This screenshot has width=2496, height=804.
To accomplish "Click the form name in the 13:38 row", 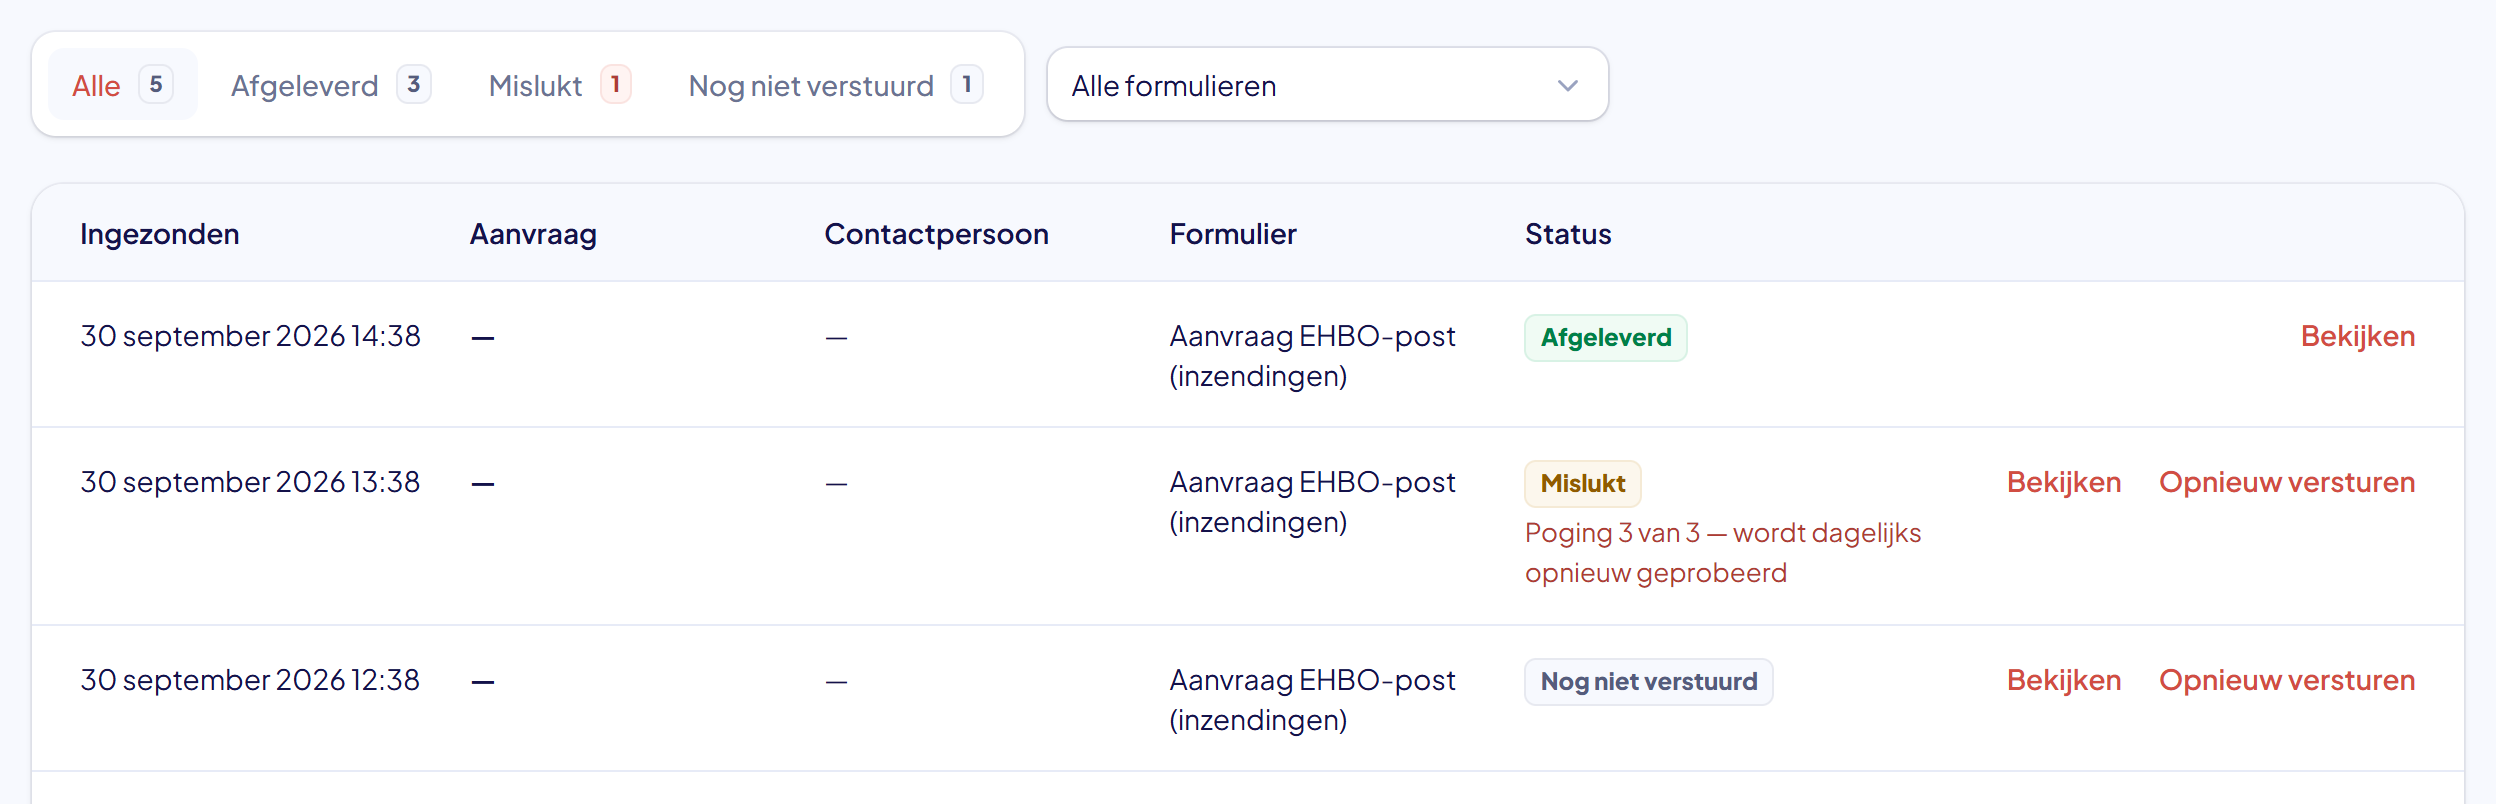I will pyautogui.click(x=1312, y=502).
